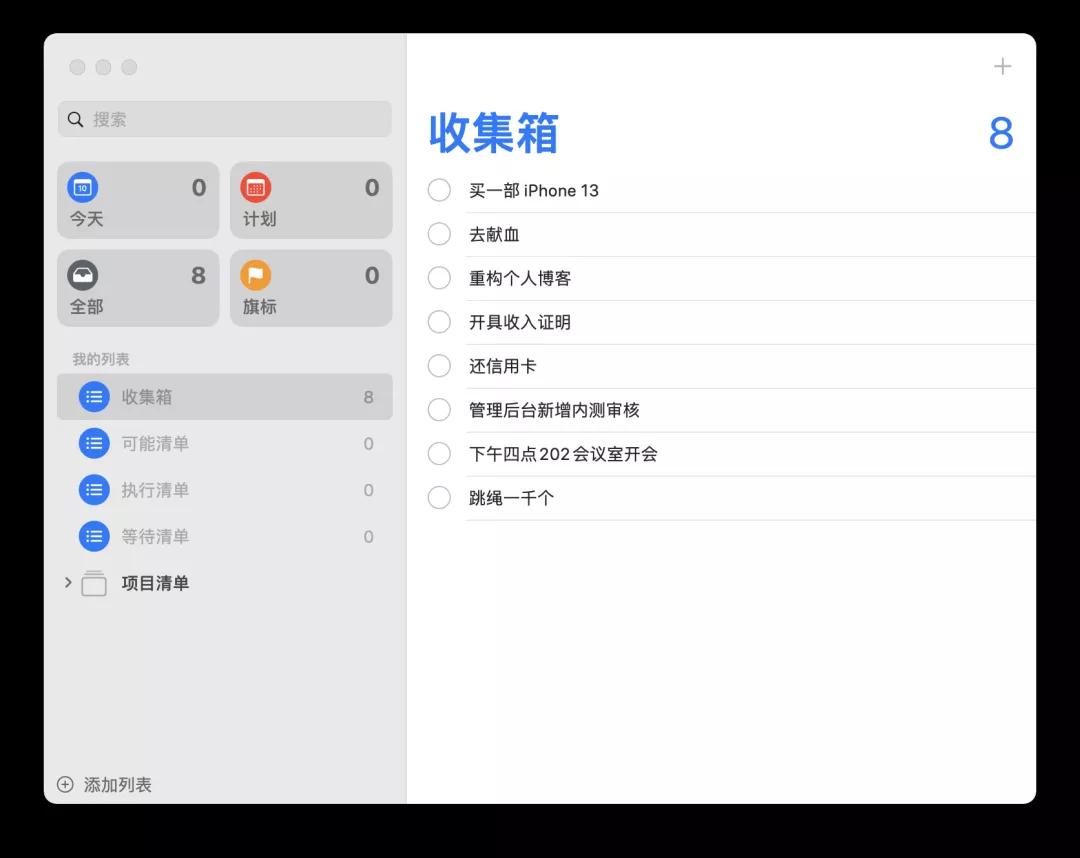
Task: Open the 旗标 smart list card
Action: 311,288
